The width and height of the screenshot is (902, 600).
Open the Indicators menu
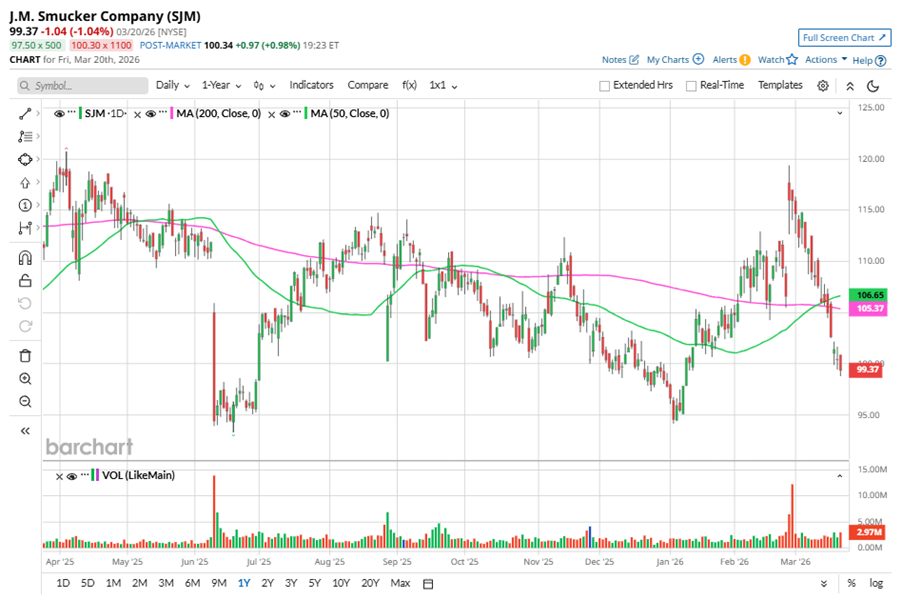tap(311, 85)
